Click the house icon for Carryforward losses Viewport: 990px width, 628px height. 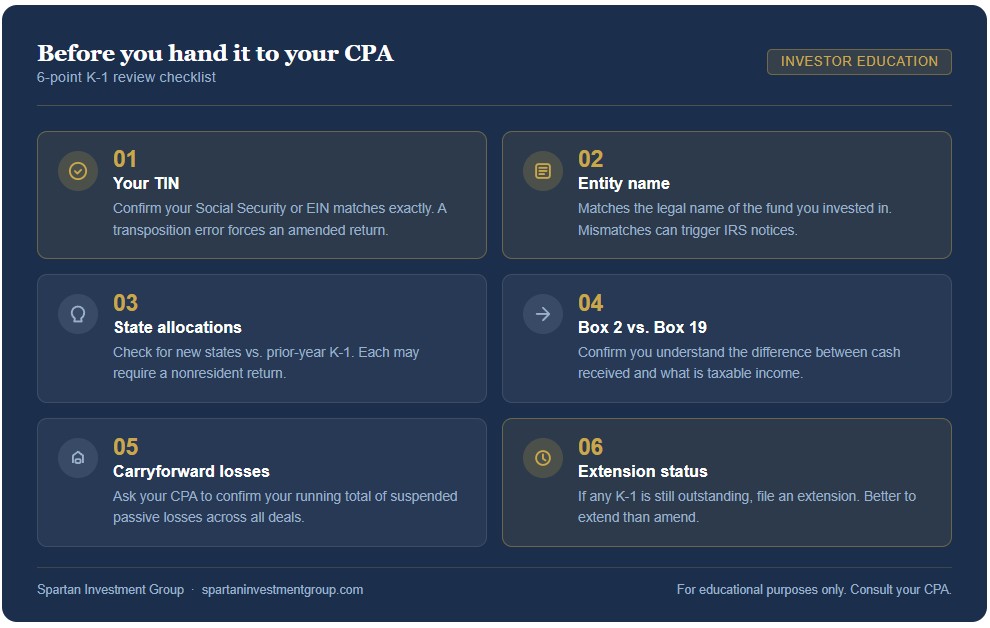coord(78,458)
